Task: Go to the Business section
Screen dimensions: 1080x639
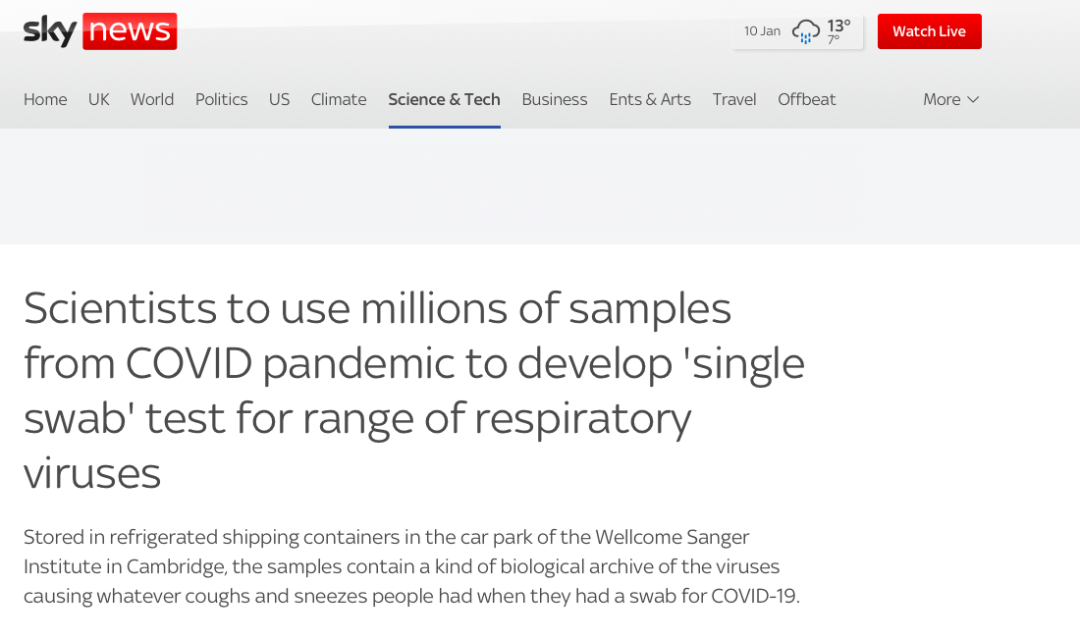Action: 554,100
